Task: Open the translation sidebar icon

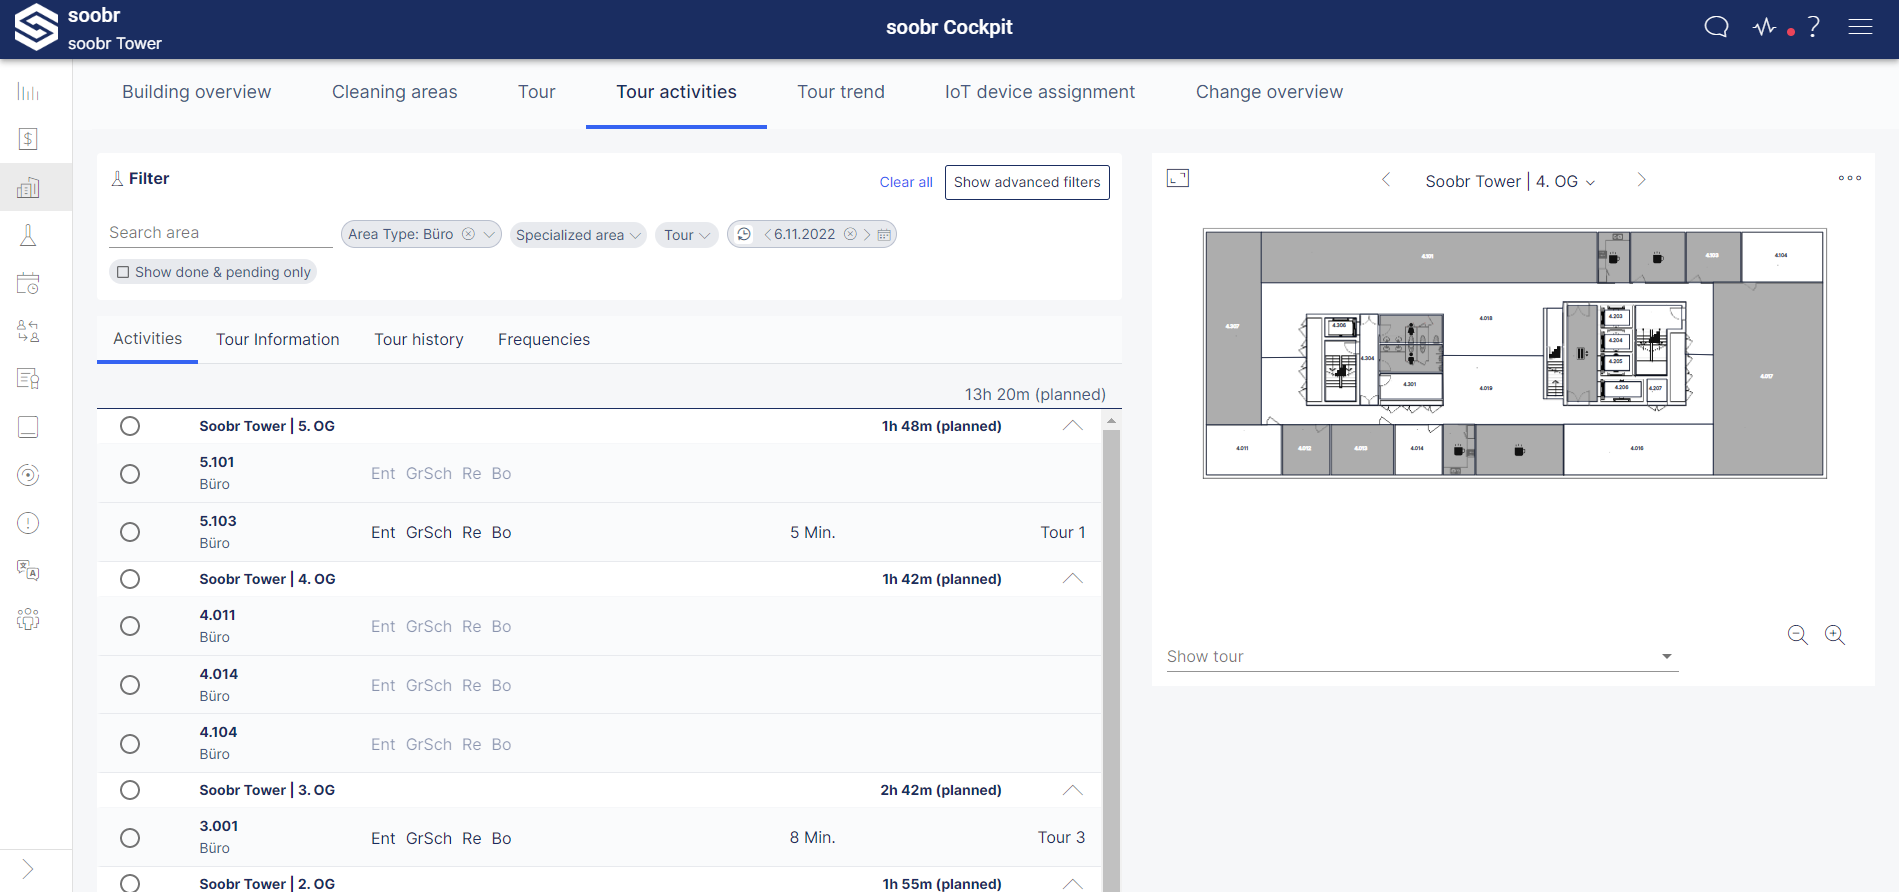Action: pos(28,571)
